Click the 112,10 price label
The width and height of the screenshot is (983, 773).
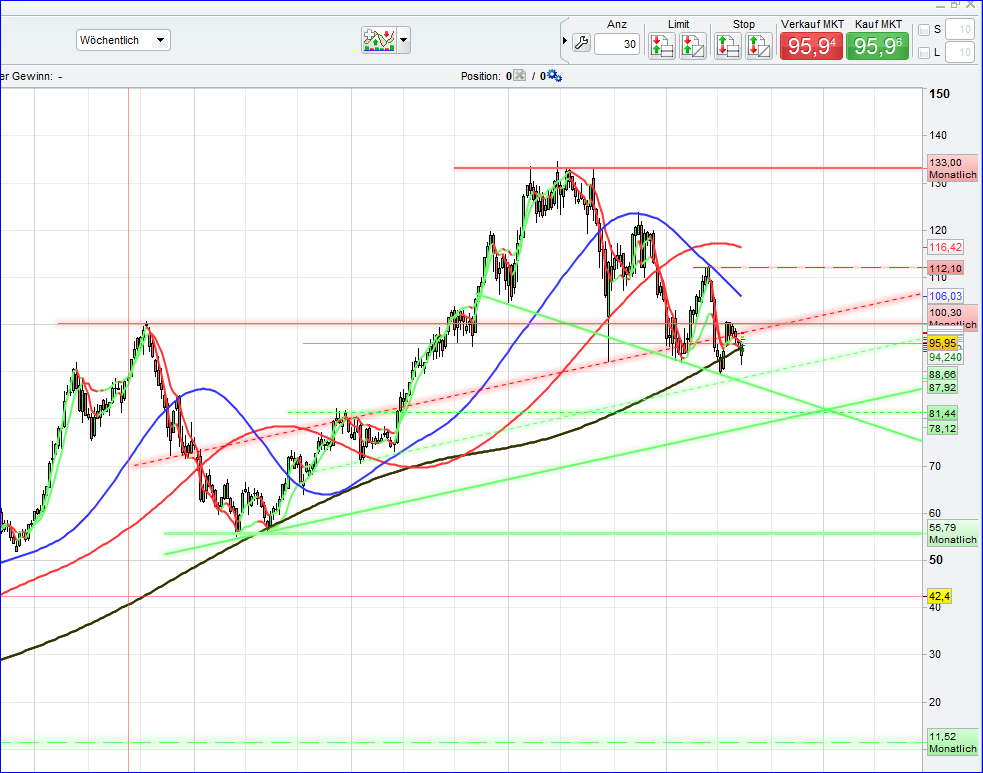coord(945,268)
